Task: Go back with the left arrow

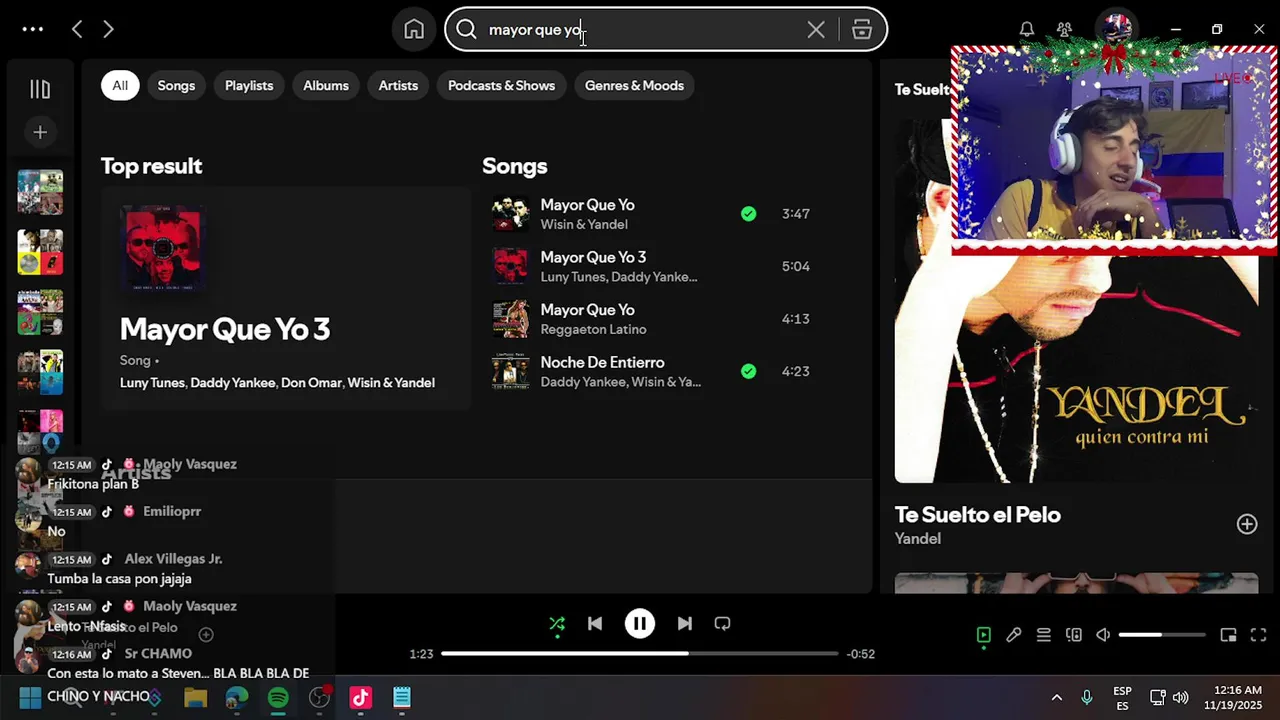Action: tap(77, 29)
